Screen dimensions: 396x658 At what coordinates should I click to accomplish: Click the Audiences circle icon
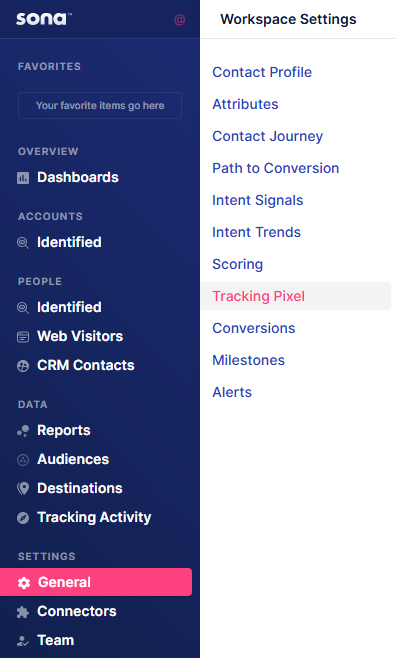tap(23, 460)
